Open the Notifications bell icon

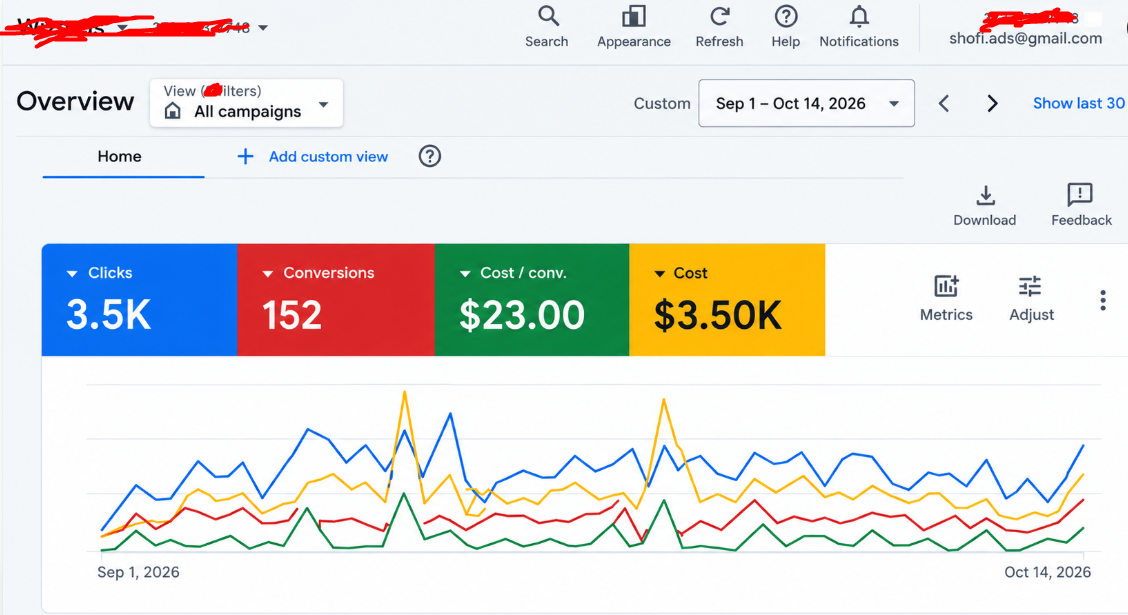pyautogui.click(x=859, y=16)
